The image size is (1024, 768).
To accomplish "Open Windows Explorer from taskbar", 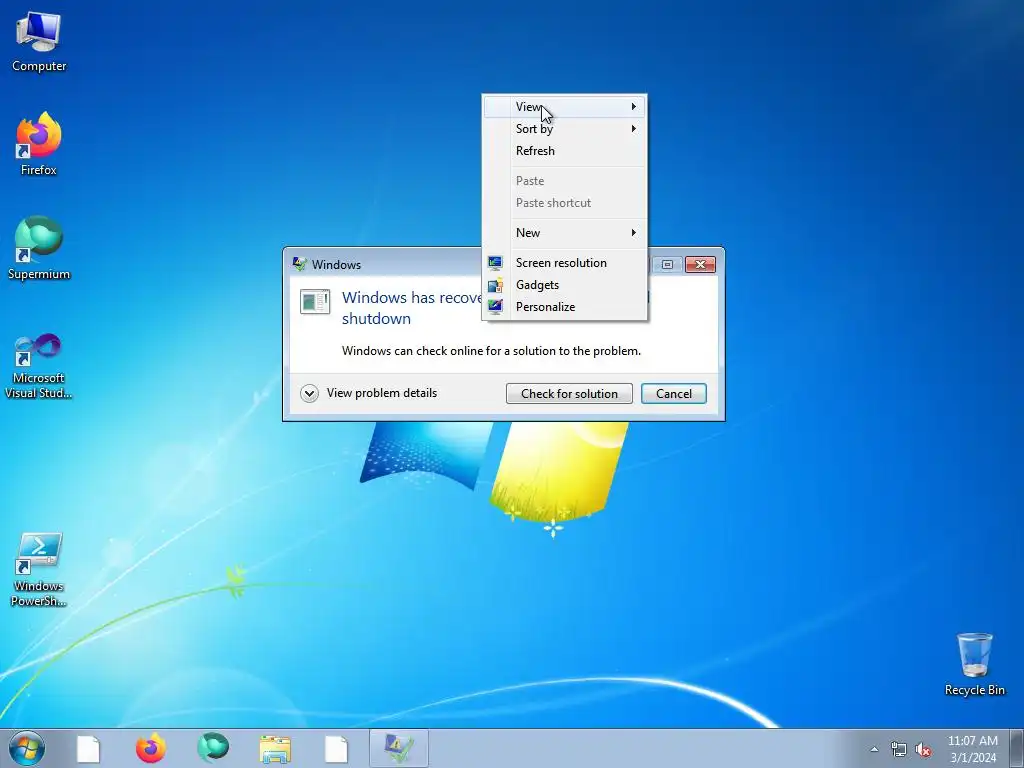I will click(x=275, y=749).
